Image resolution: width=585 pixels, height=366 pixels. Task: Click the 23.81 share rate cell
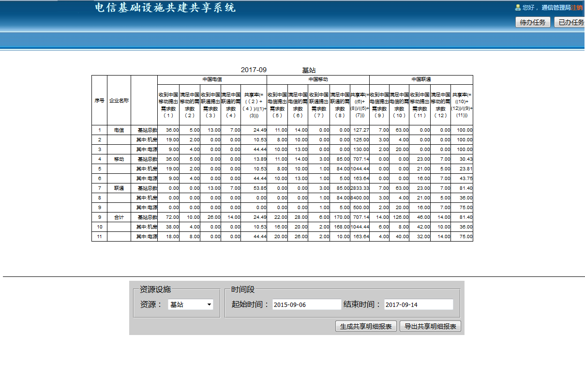point(462,169)
